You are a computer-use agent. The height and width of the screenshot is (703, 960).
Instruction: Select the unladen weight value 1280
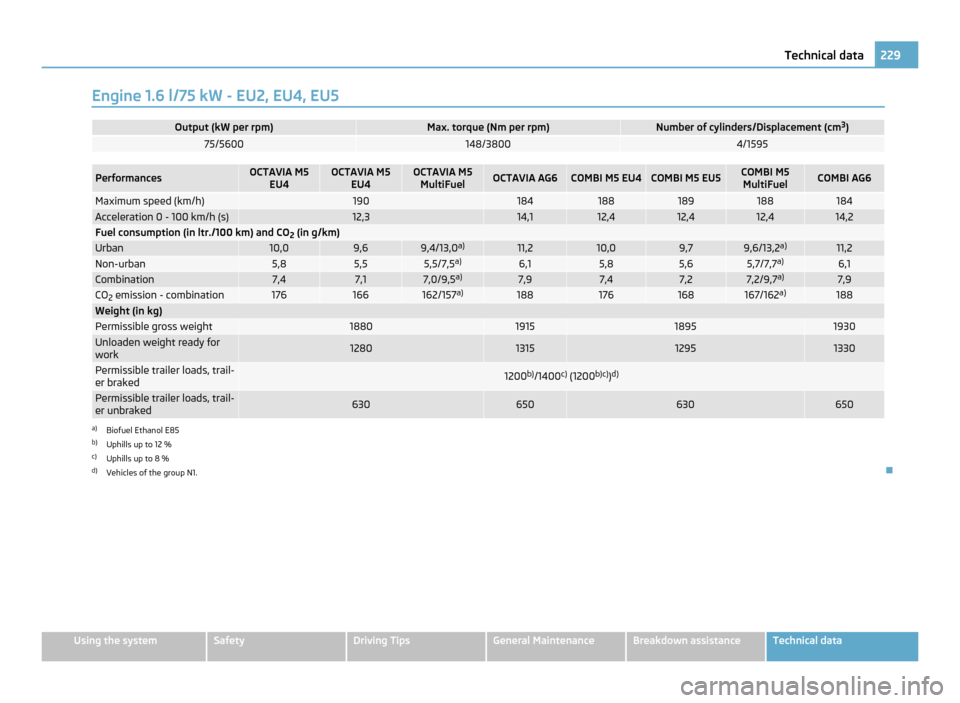pos(361,348)
